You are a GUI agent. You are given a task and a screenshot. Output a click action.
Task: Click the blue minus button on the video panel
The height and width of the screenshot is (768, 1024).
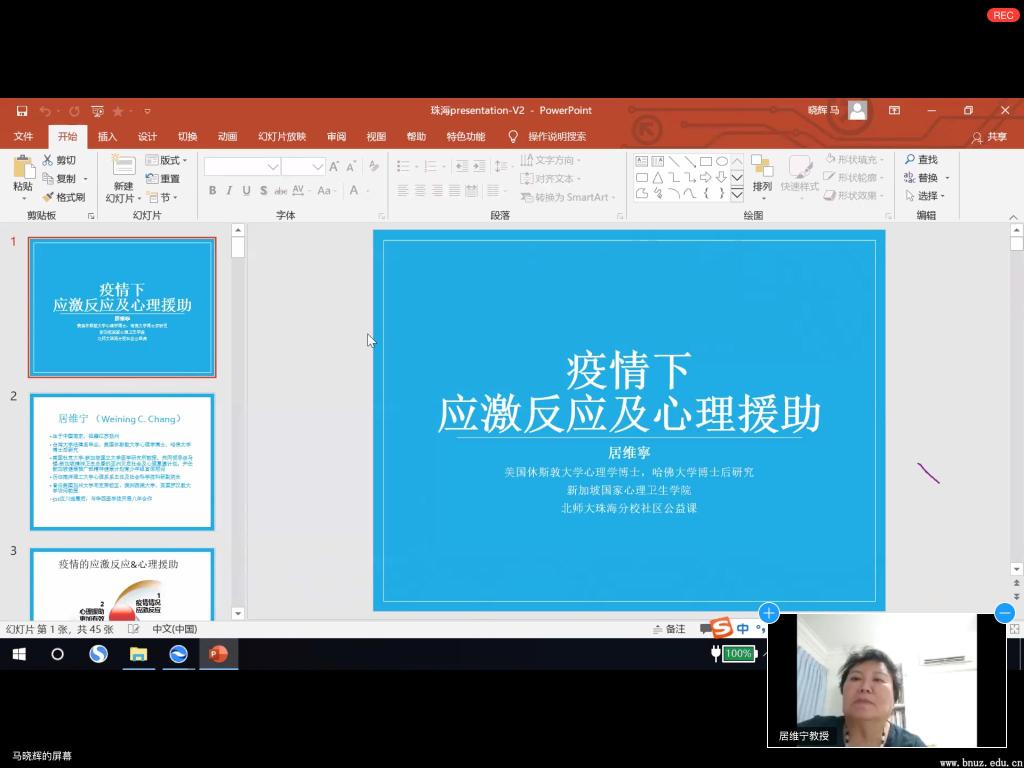1005,613
